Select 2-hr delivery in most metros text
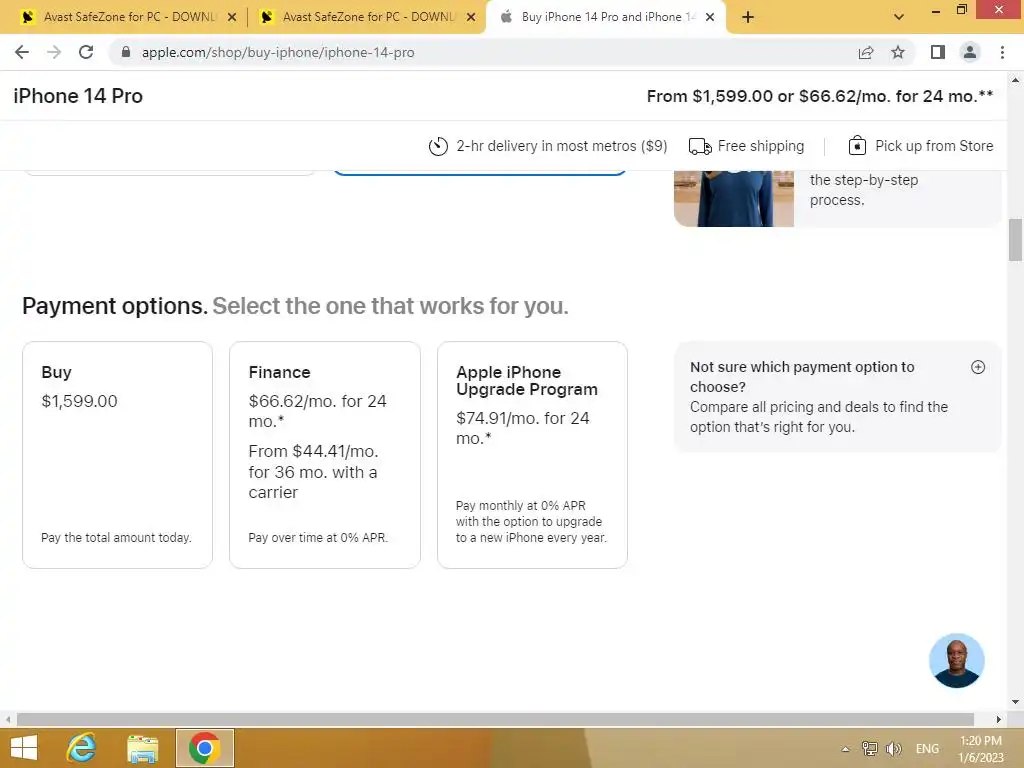Screen dimensions: 1024x768 coord(562,146)
